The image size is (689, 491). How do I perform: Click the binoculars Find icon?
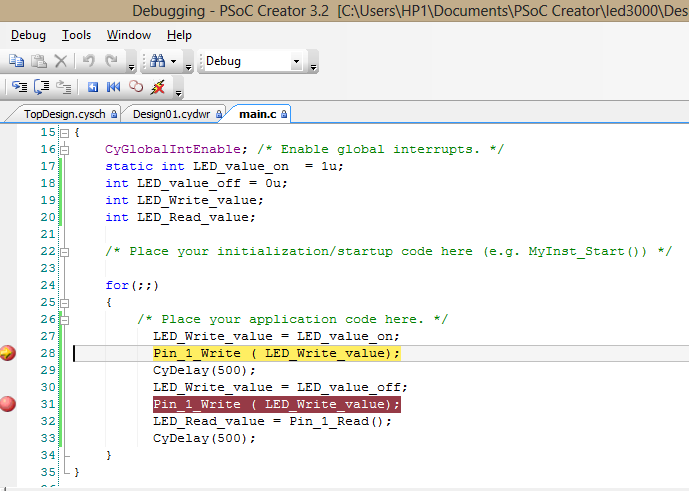pos(157,61)
